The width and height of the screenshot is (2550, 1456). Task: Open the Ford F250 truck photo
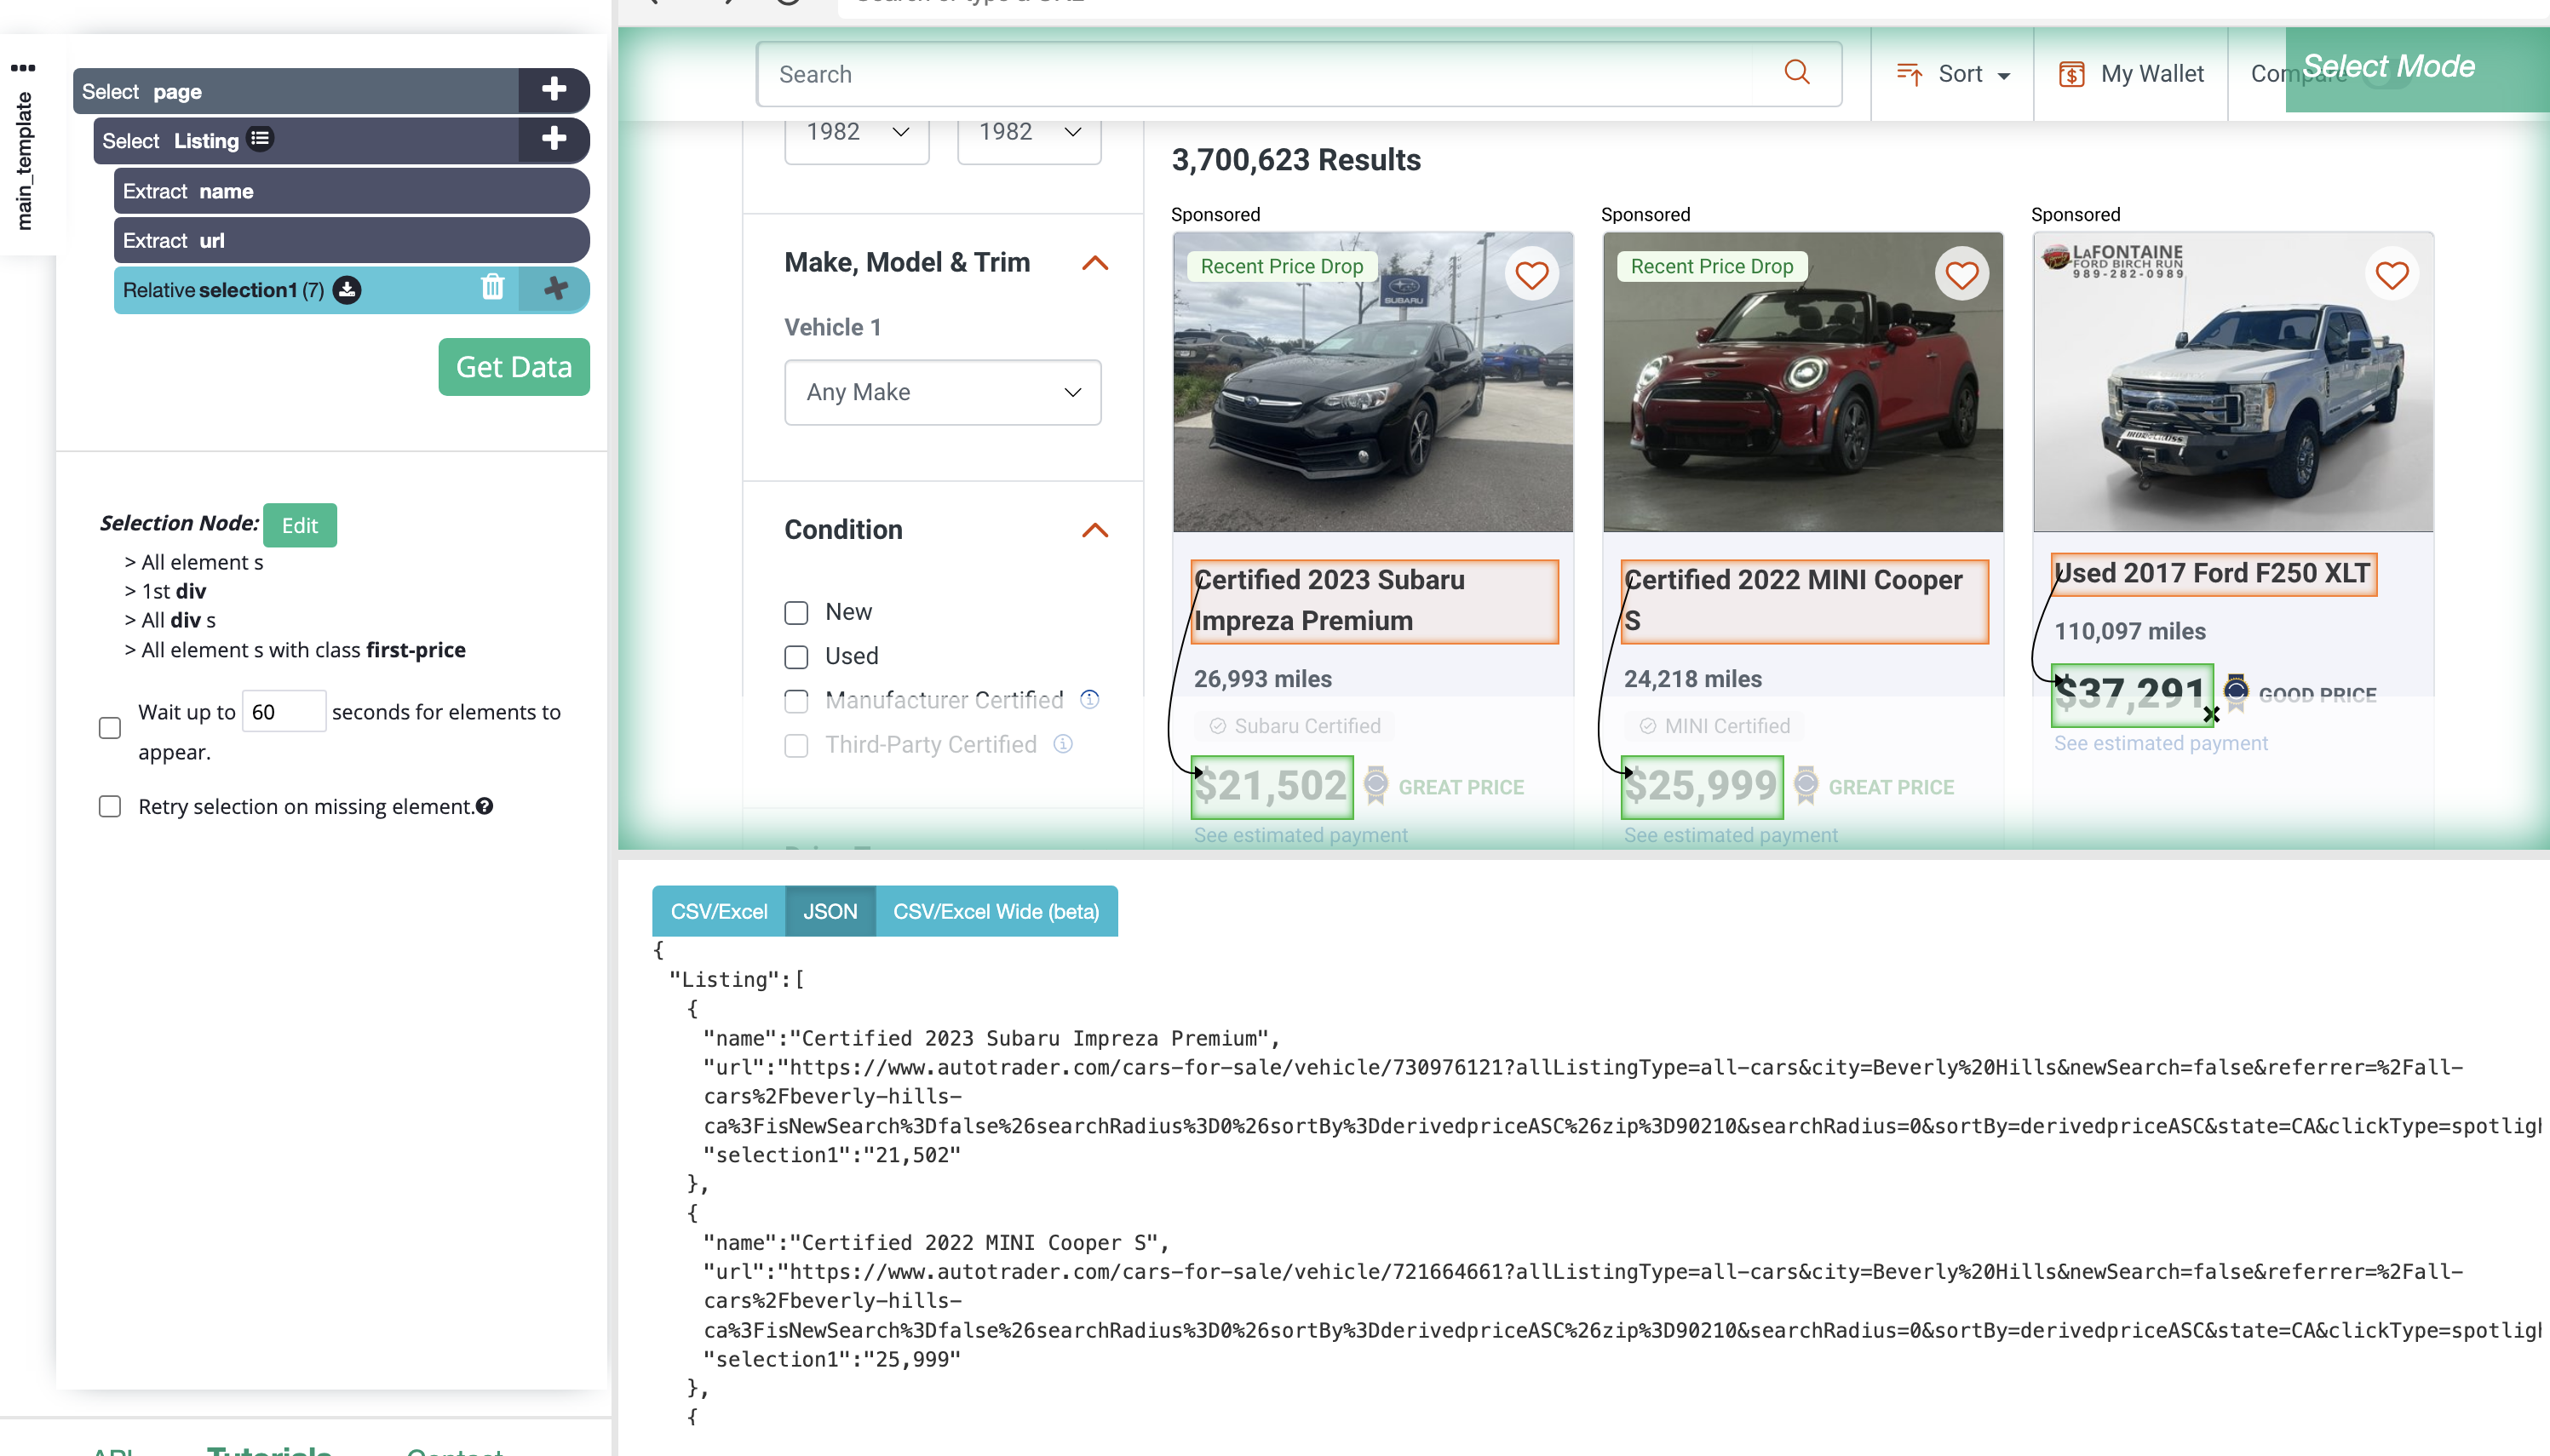coord(2233,382)
